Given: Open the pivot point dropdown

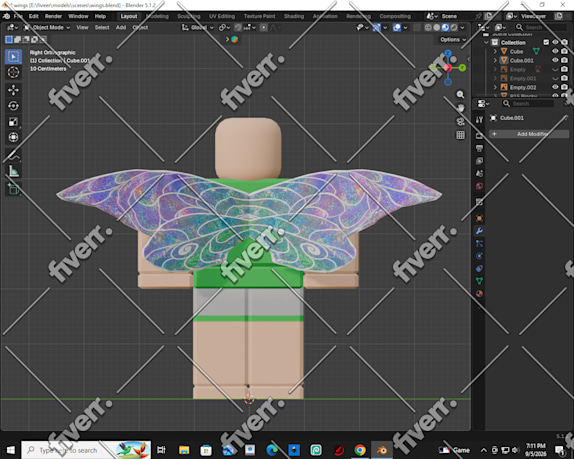Looking at the screenshot, I should [224, 27].
